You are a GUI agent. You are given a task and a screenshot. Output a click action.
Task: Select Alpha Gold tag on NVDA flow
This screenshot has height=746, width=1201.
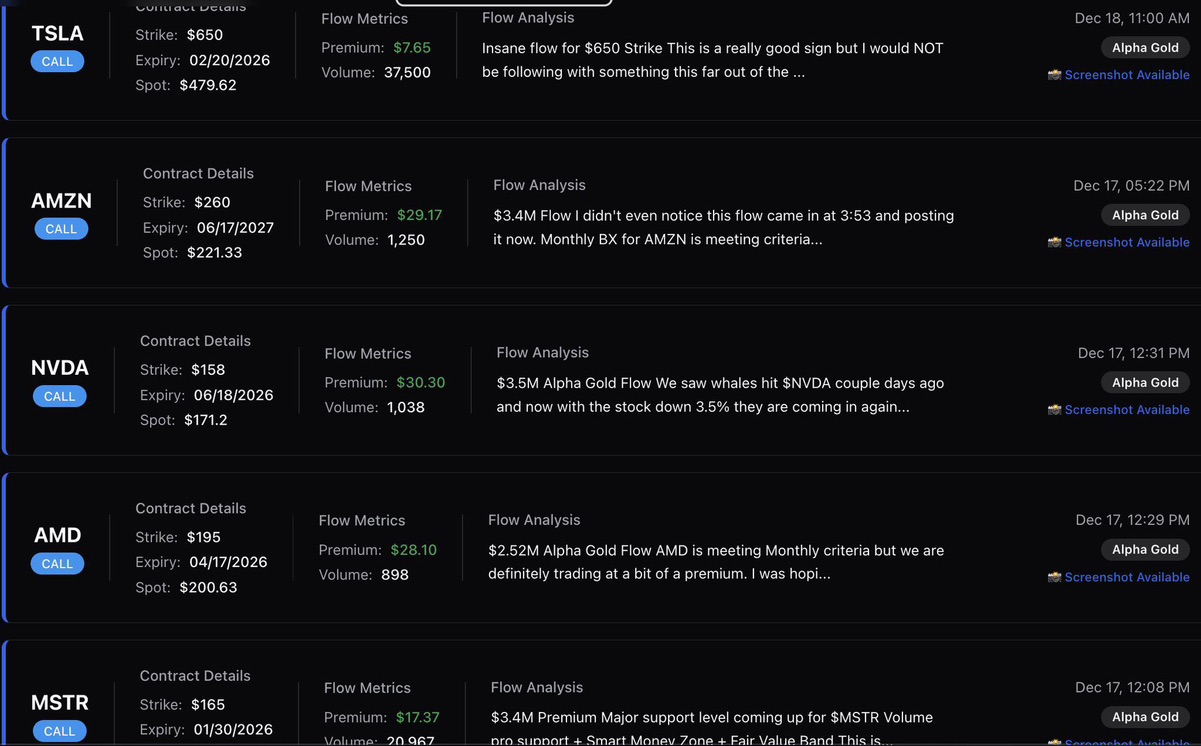pyautogui.click(x=1145, y=382)
